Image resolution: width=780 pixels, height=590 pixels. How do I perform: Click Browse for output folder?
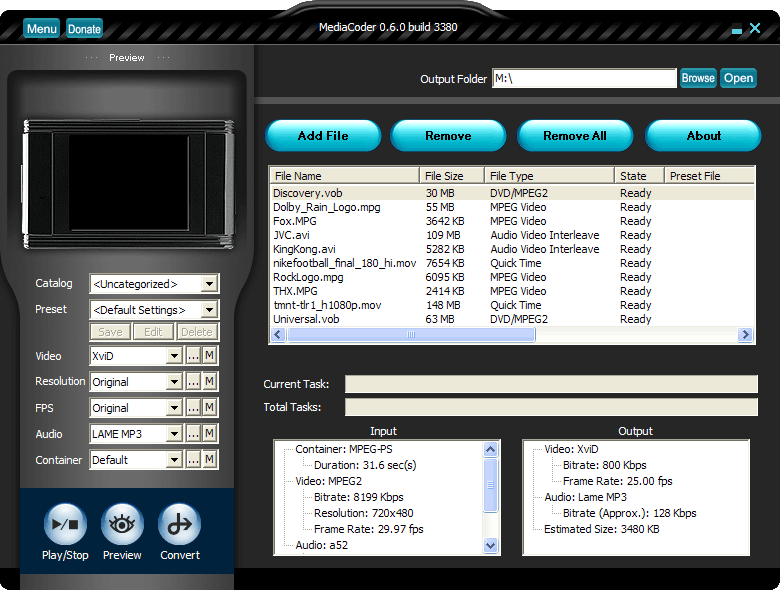[698, 78]
